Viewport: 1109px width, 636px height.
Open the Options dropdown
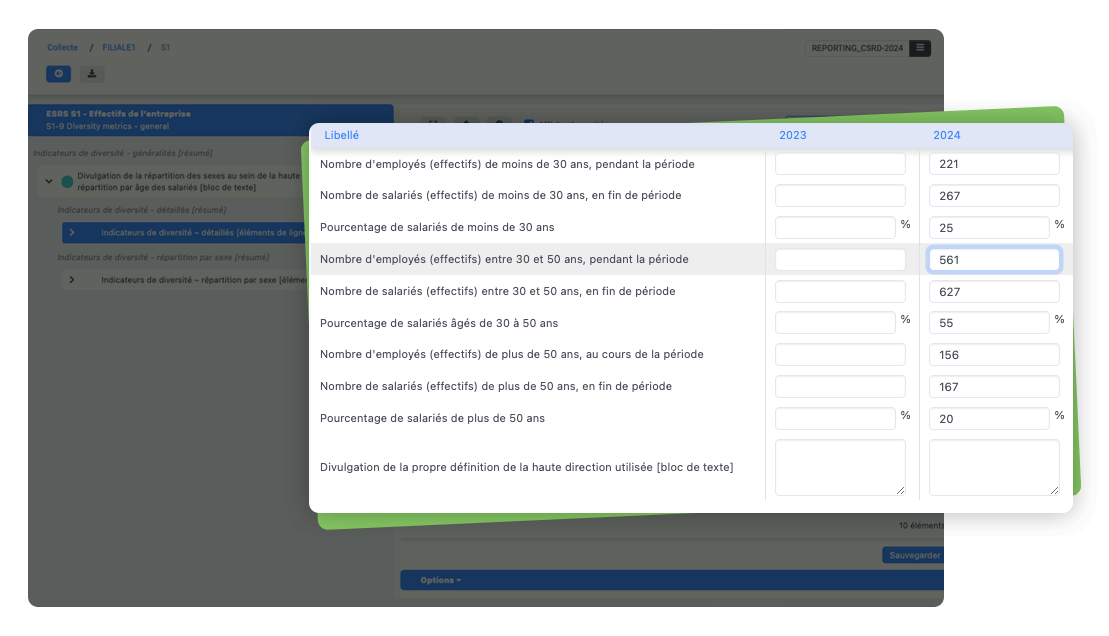tap(440, 580)
